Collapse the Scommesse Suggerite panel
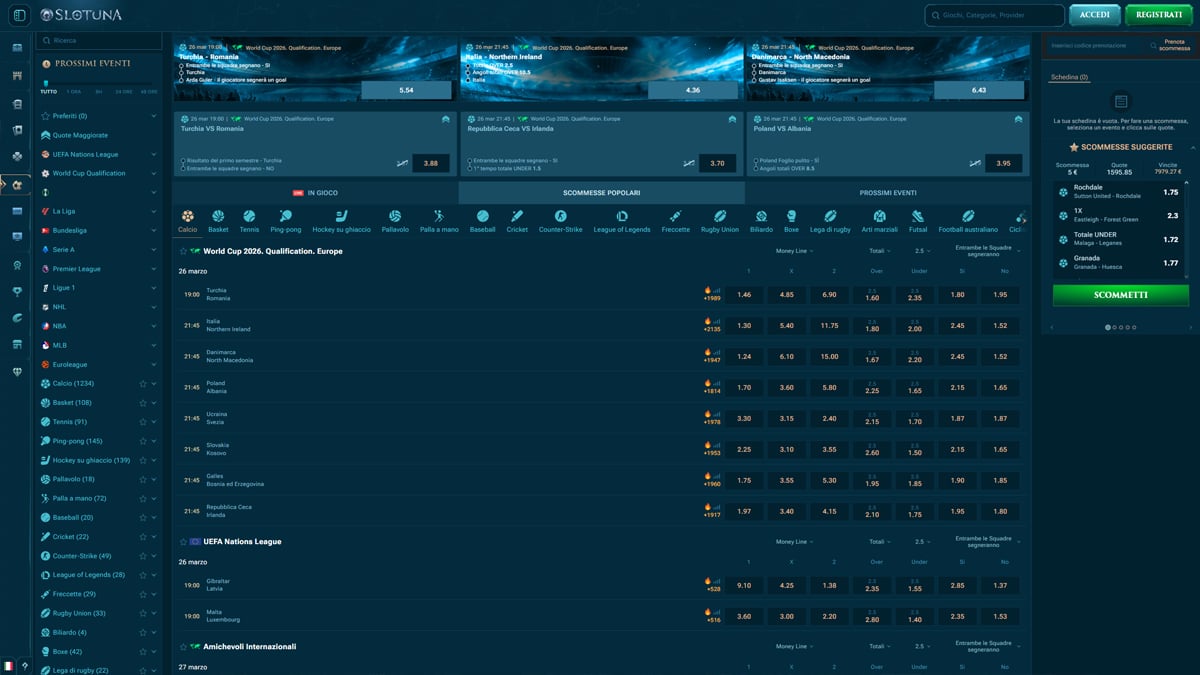1200x675 pixels. [x=1192, y=147]
